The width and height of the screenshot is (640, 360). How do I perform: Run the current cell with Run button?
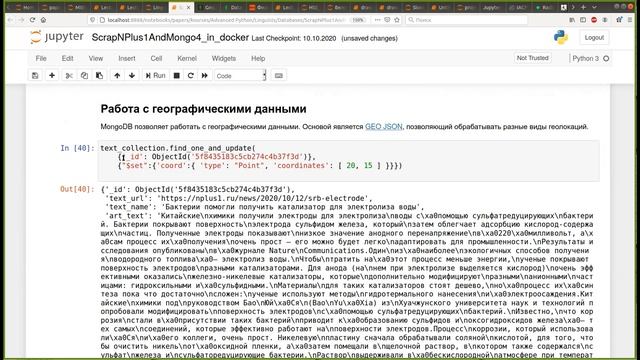pyautogui.click(x=156, y=76)
